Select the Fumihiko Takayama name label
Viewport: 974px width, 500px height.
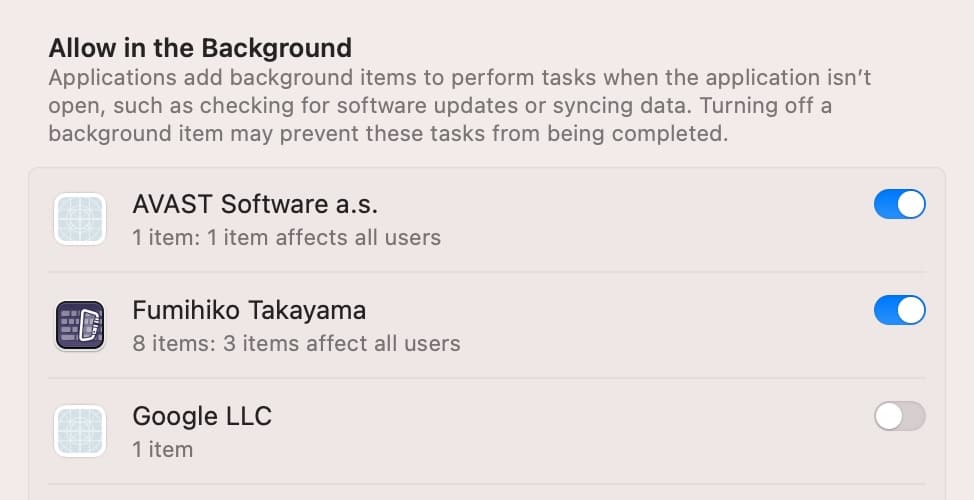[x=249, y=311]
